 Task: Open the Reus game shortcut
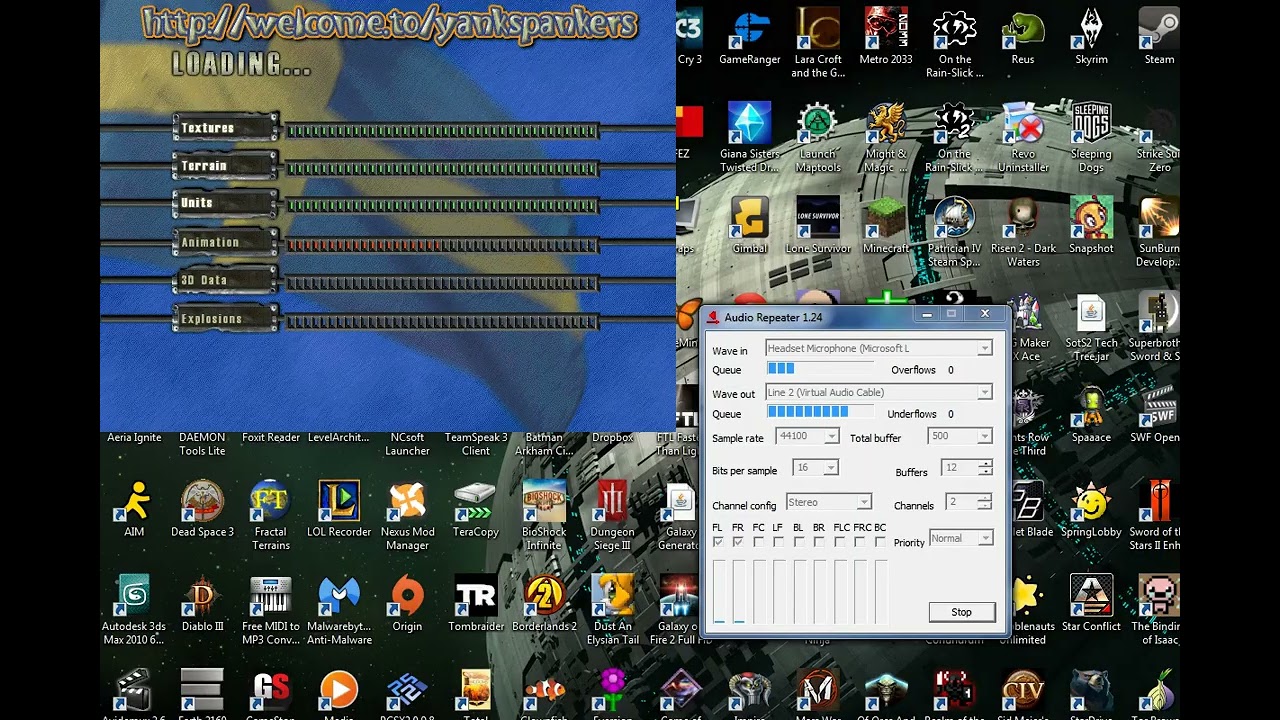(1023, 38)
